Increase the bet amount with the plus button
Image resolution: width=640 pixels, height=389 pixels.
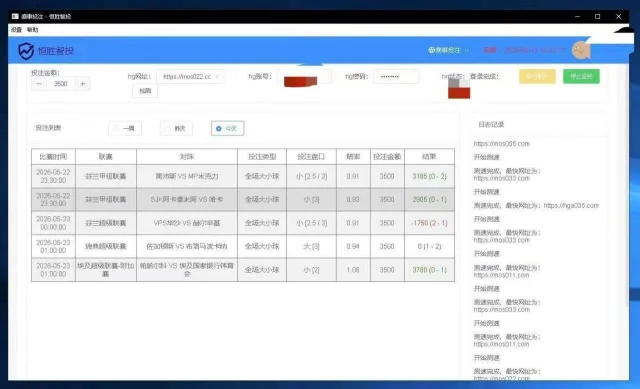82,84
